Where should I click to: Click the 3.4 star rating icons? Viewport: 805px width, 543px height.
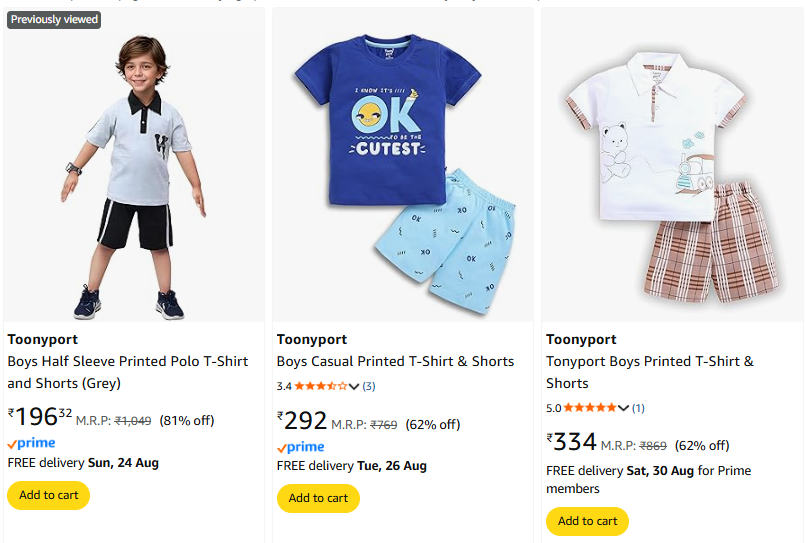coord(320,386)
